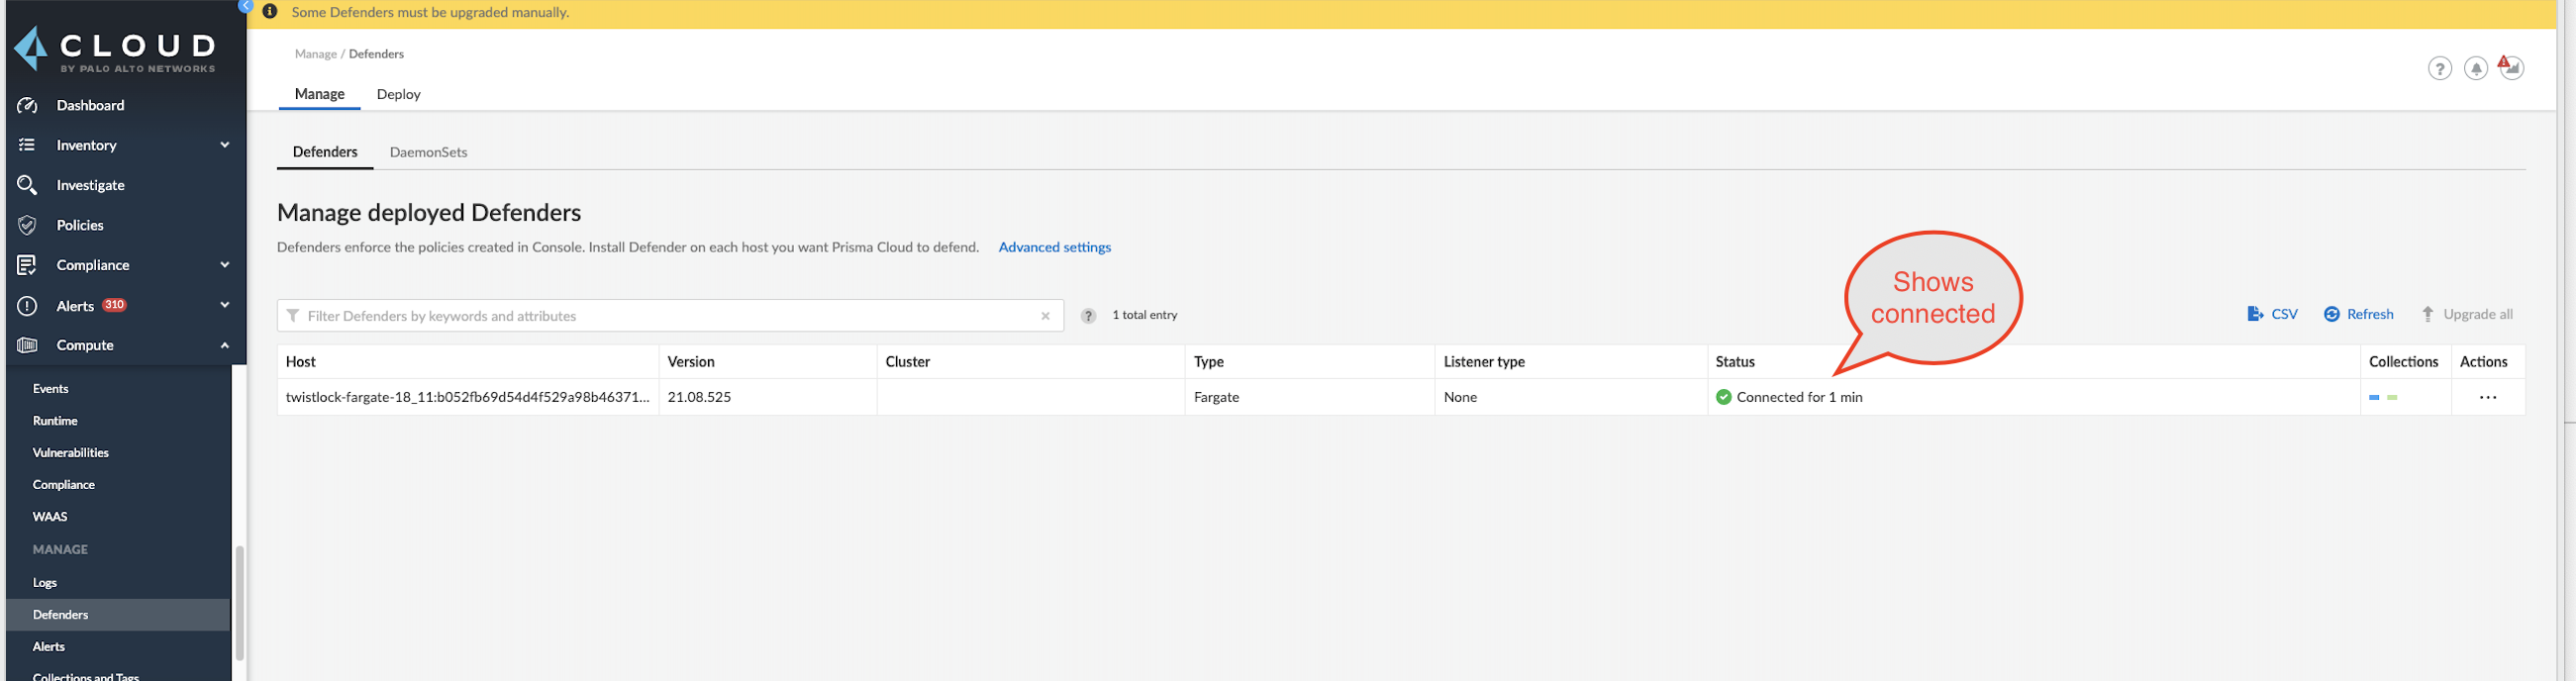Clear the Defenders filter field

[x=1045, y=316]
